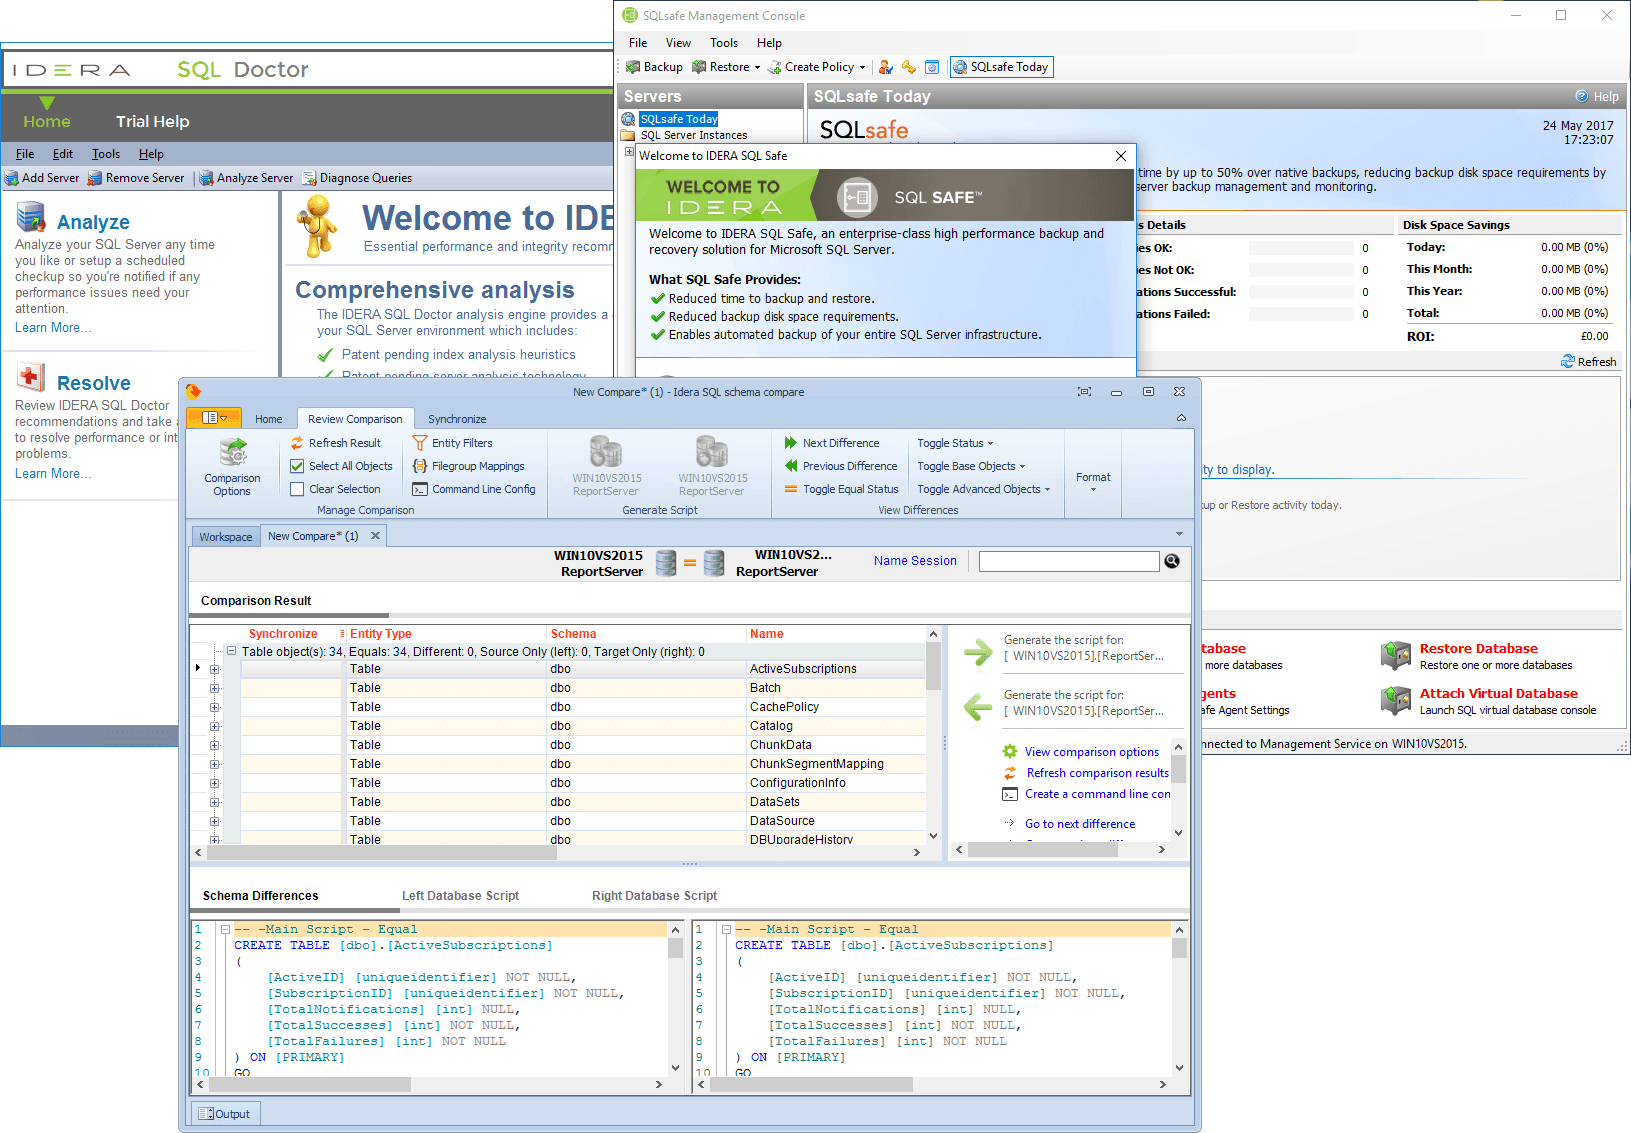Open the Tools menu in SQLsafe Management Console
Image resolution: width=1631 pixels, height=1133 pixels.
point(723,42)
